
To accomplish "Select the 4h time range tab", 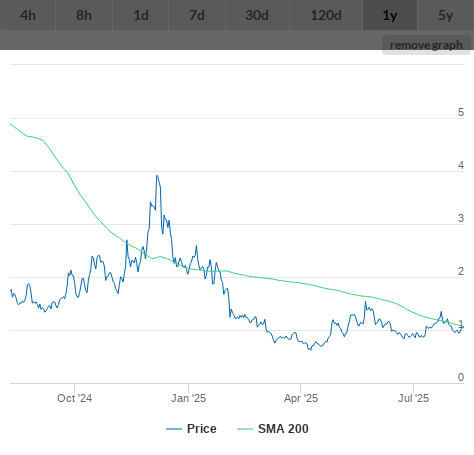I will [28, 15].
